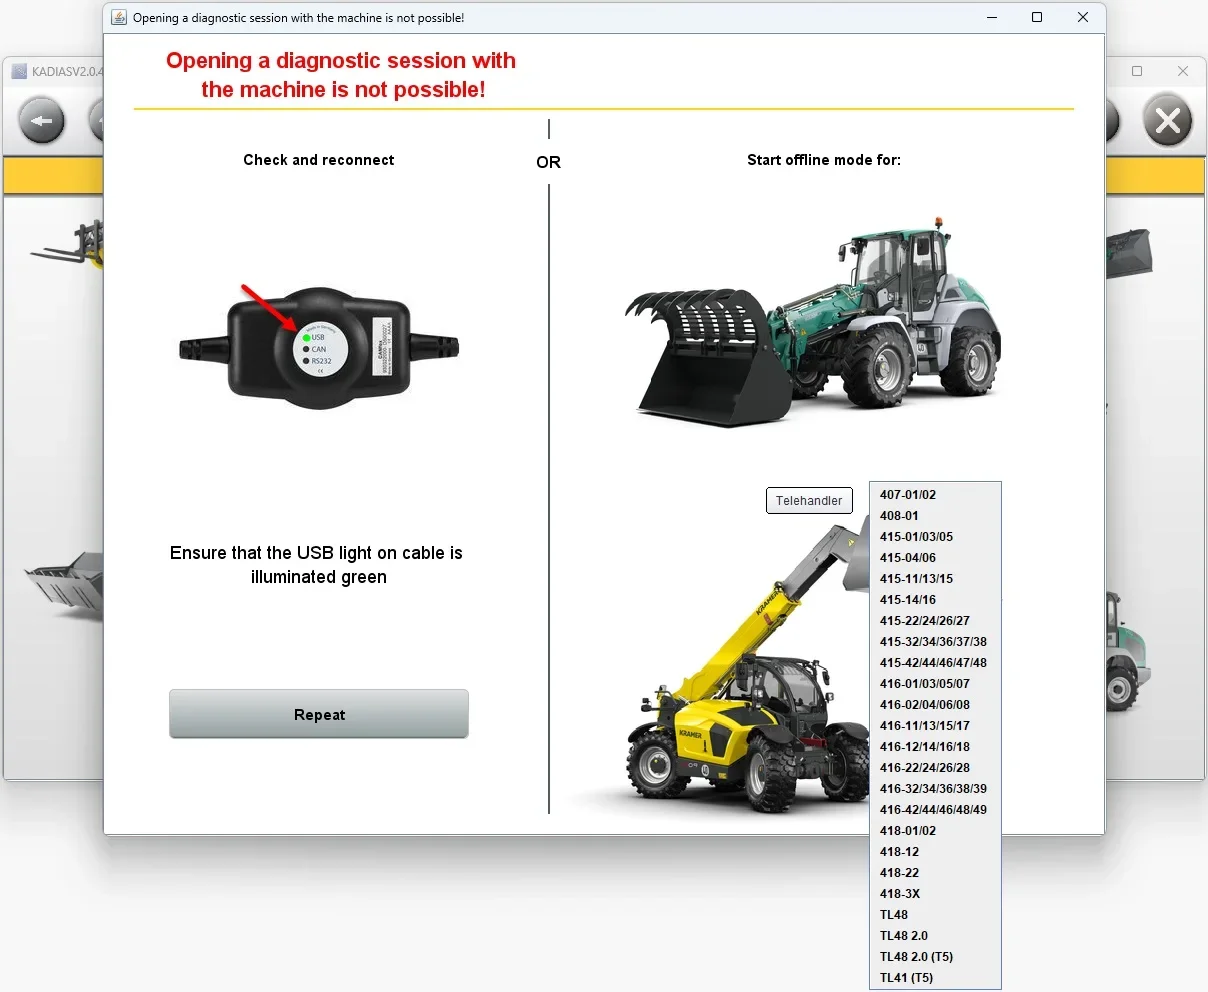Image resolution: width=1208 pixels, height=992 pixels.
Task: Click the second navigation arrow beside the back arrow
Action: pos(100,120)
